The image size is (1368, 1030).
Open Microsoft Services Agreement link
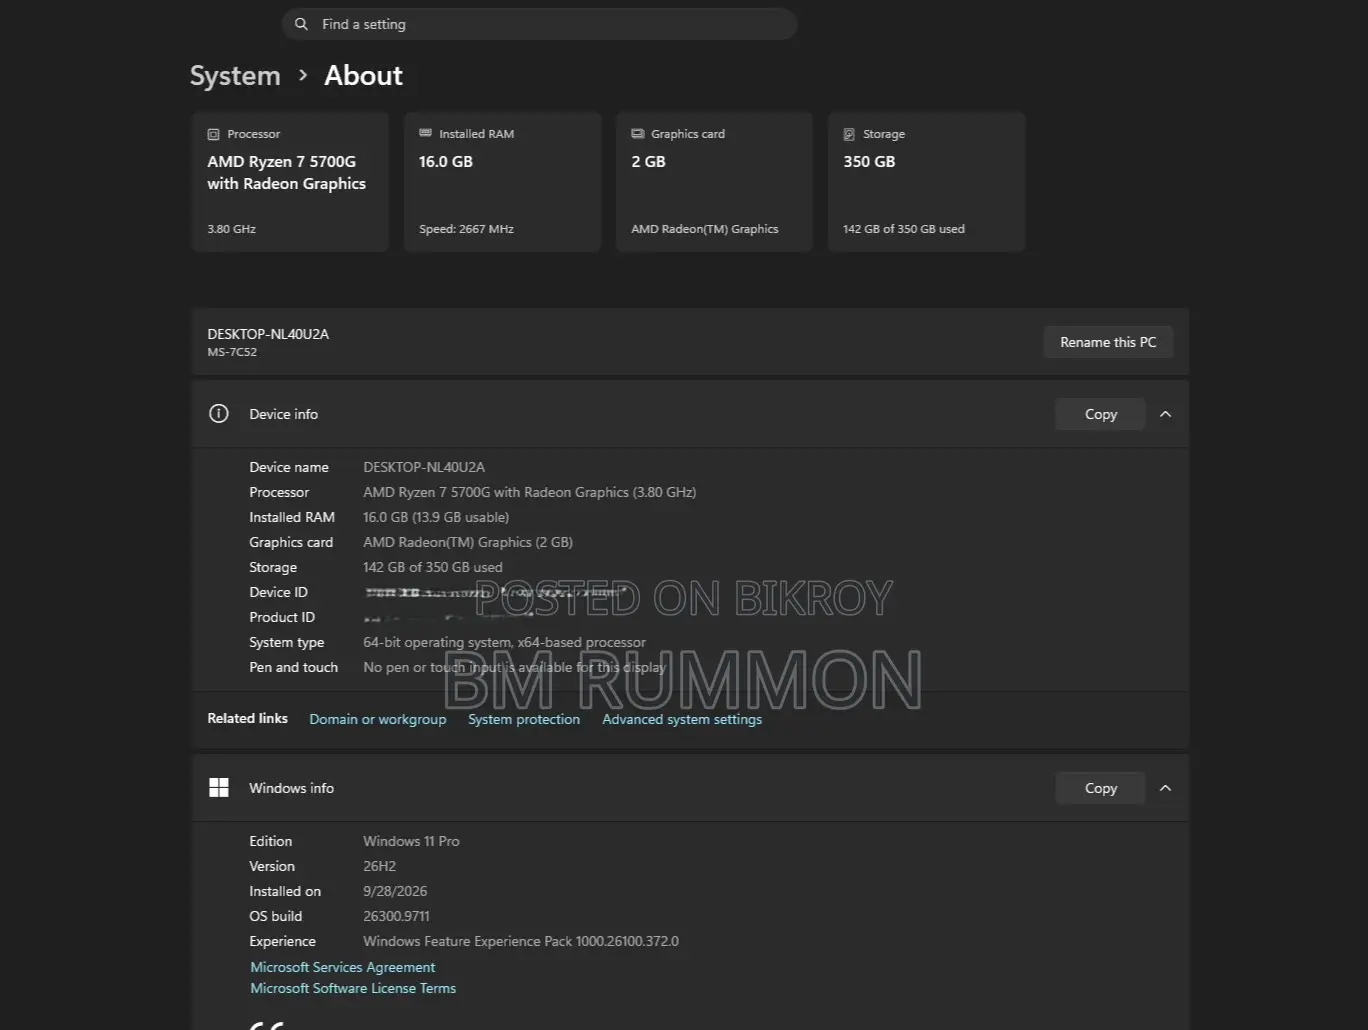tap(343, 967)
